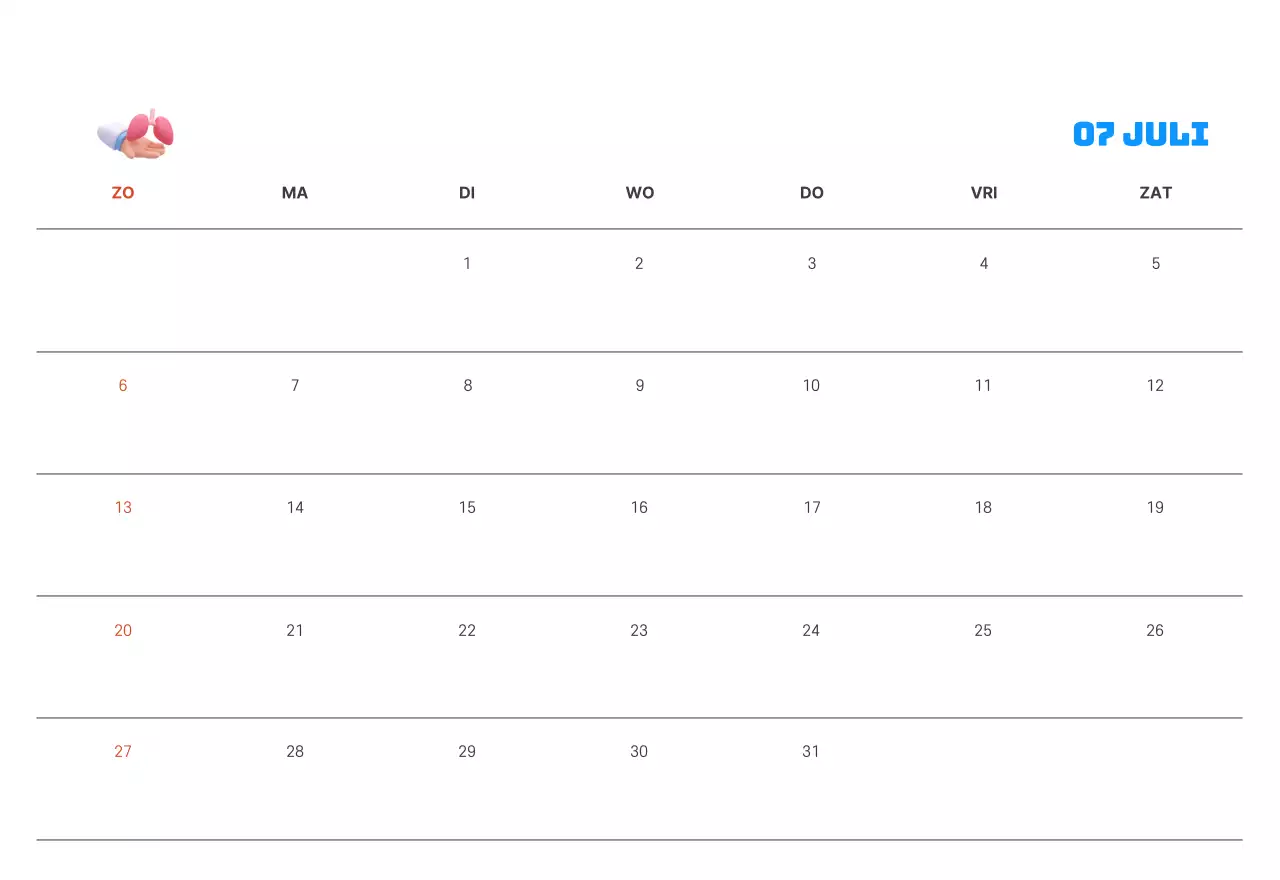Image resolution: width=1280 pixels, height=880 pixels.
Task: Select Sunday the 27th
Action: [x=123, y=752]
